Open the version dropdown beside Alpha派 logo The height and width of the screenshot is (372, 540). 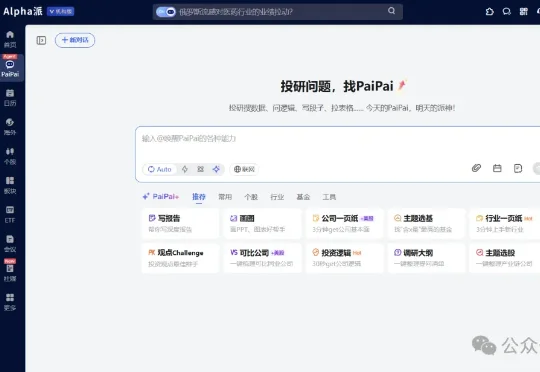point(60,12)
